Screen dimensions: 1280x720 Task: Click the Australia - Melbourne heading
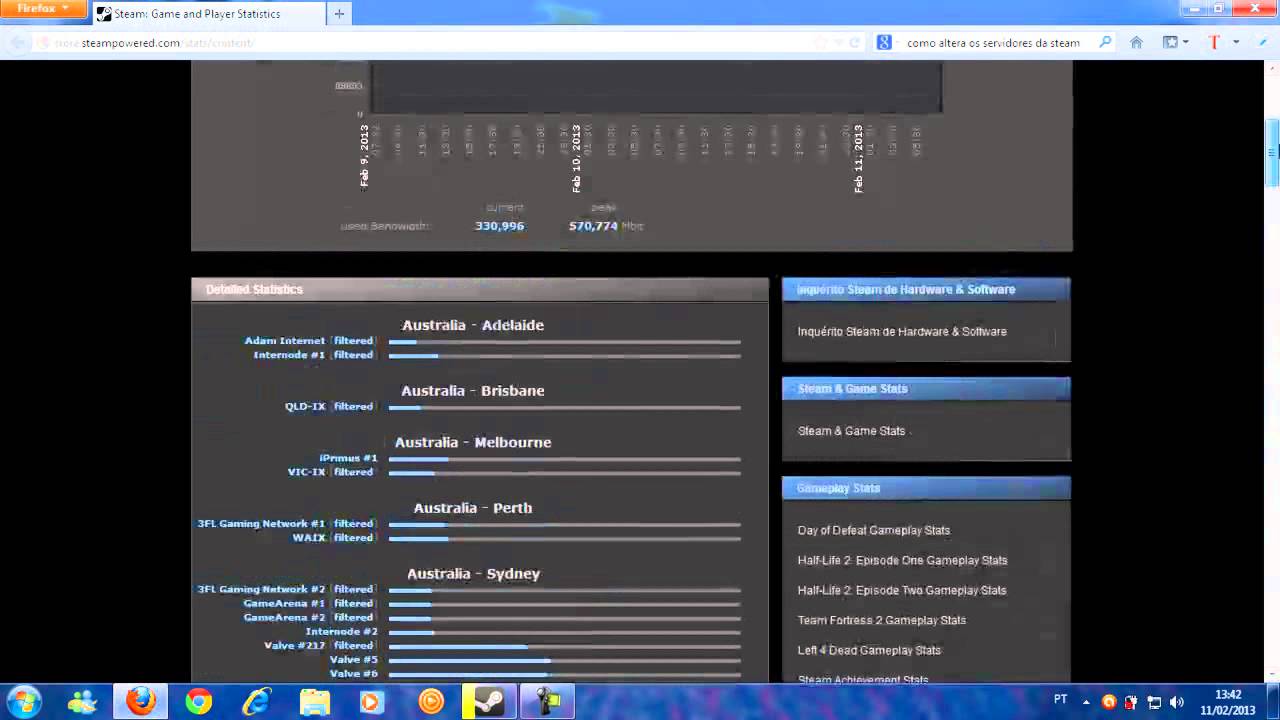coord(473,442)
